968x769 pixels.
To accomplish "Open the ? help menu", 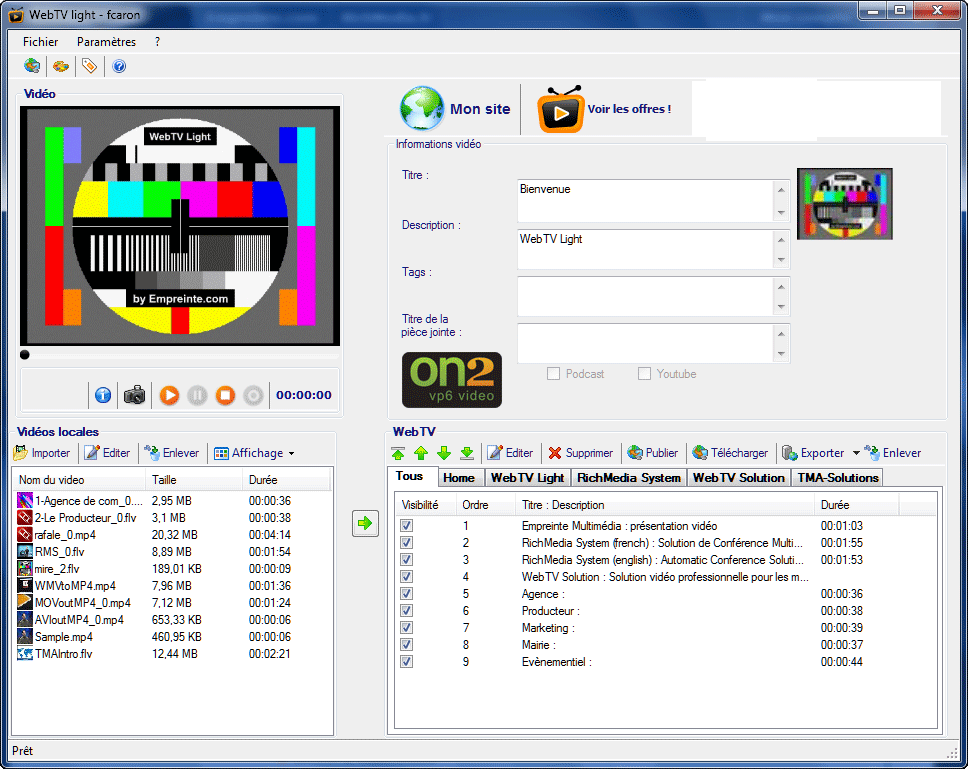I will pyautogui.click(x=157, y=42).
